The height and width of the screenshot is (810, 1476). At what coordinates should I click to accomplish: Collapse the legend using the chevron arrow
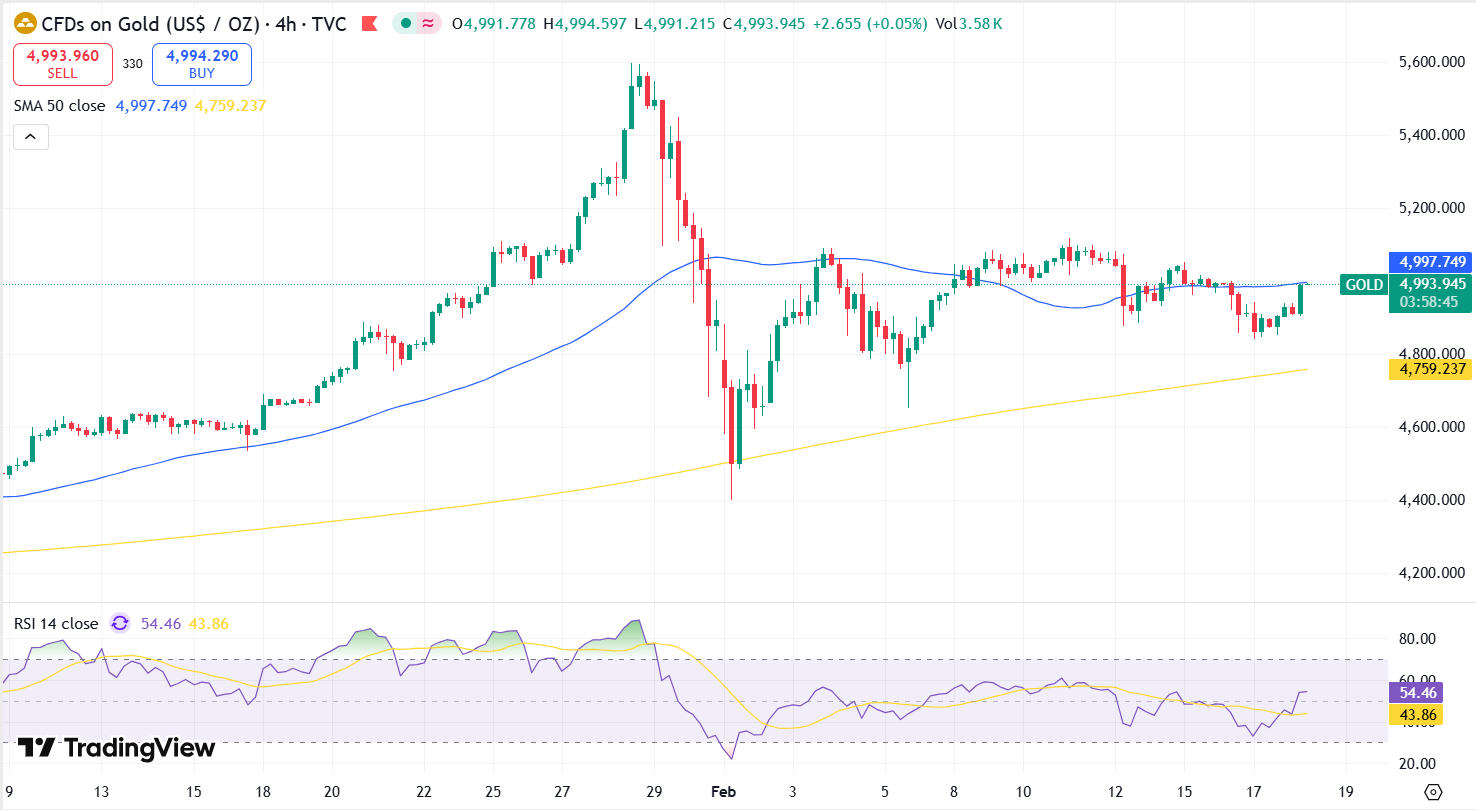point(30,136)
